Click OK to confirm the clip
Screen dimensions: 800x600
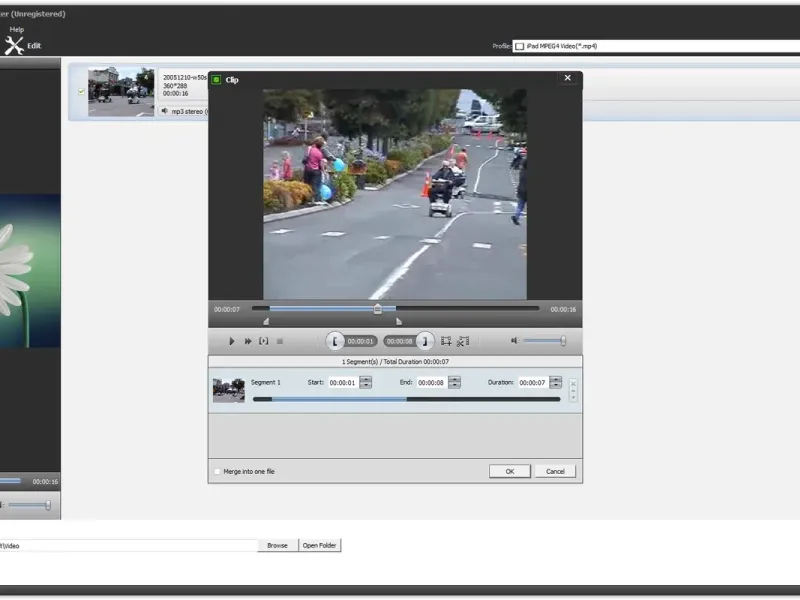click(x=509, y=471)
